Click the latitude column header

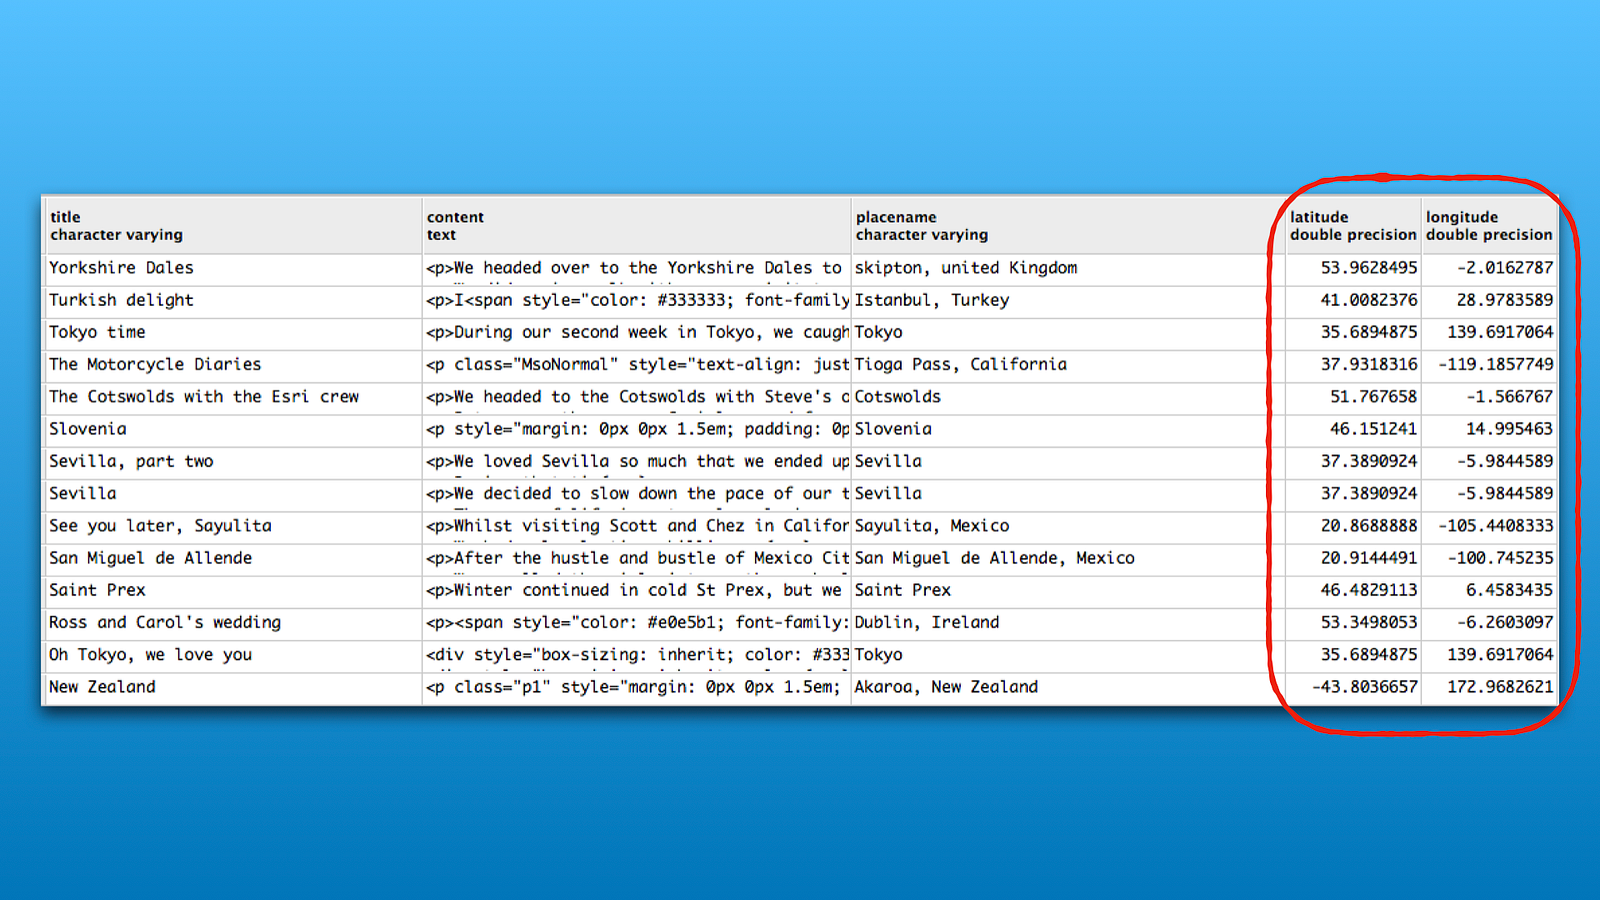[x=1353, y=226]
